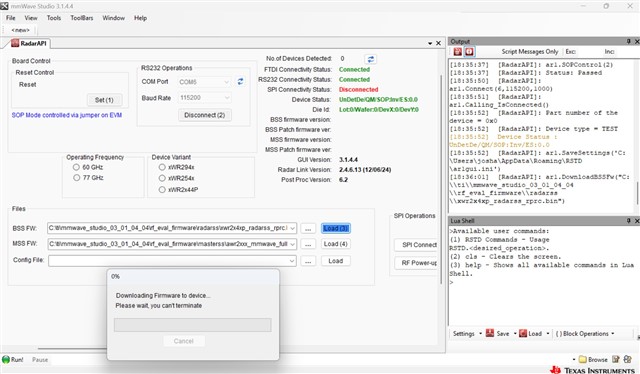Open the View menu

31,18
